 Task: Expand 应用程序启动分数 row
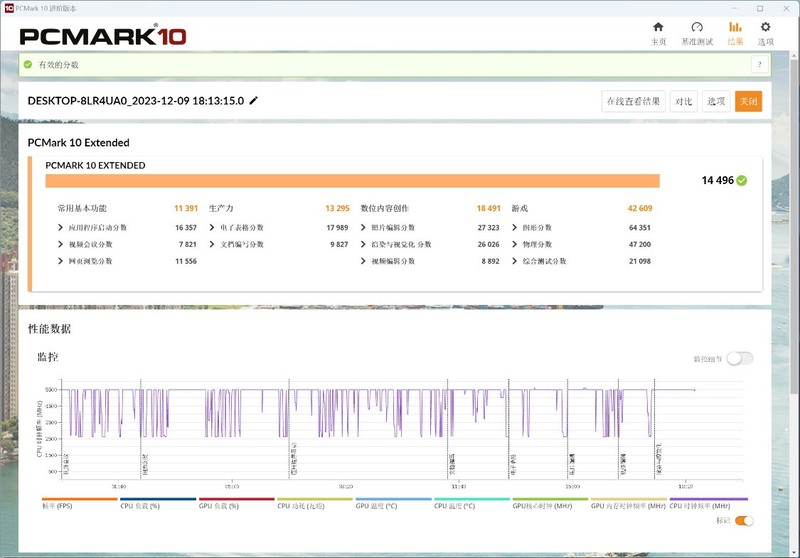[60, 227]
